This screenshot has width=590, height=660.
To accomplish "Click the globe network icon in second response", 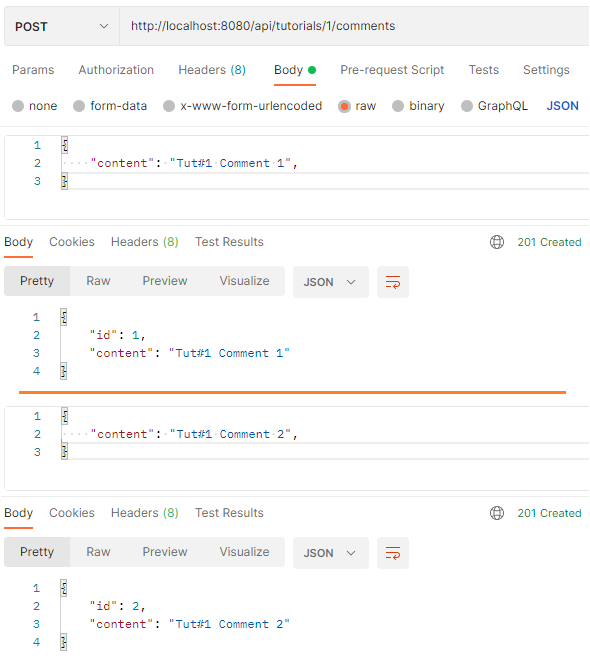I will click(x=497, y=513).
